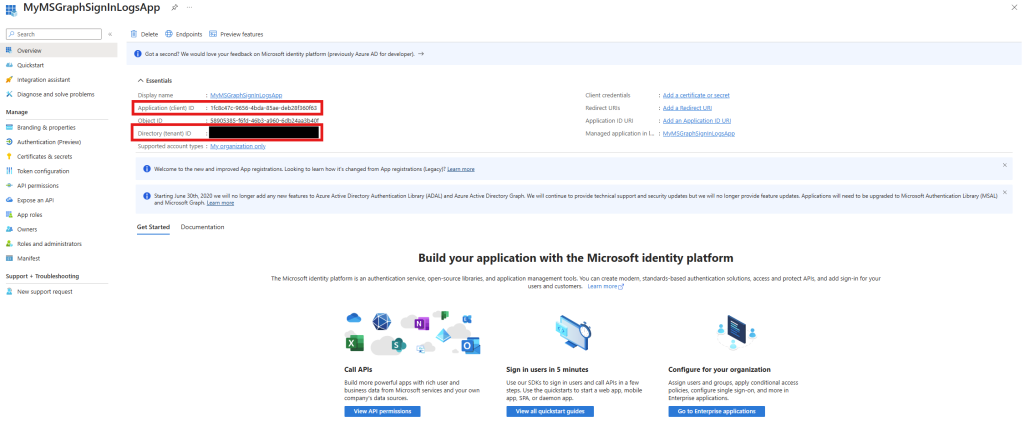Click Add a certificate or secret link
Image resolution: width=1024 pixels, height=436 pixels.
coord(696,95)
